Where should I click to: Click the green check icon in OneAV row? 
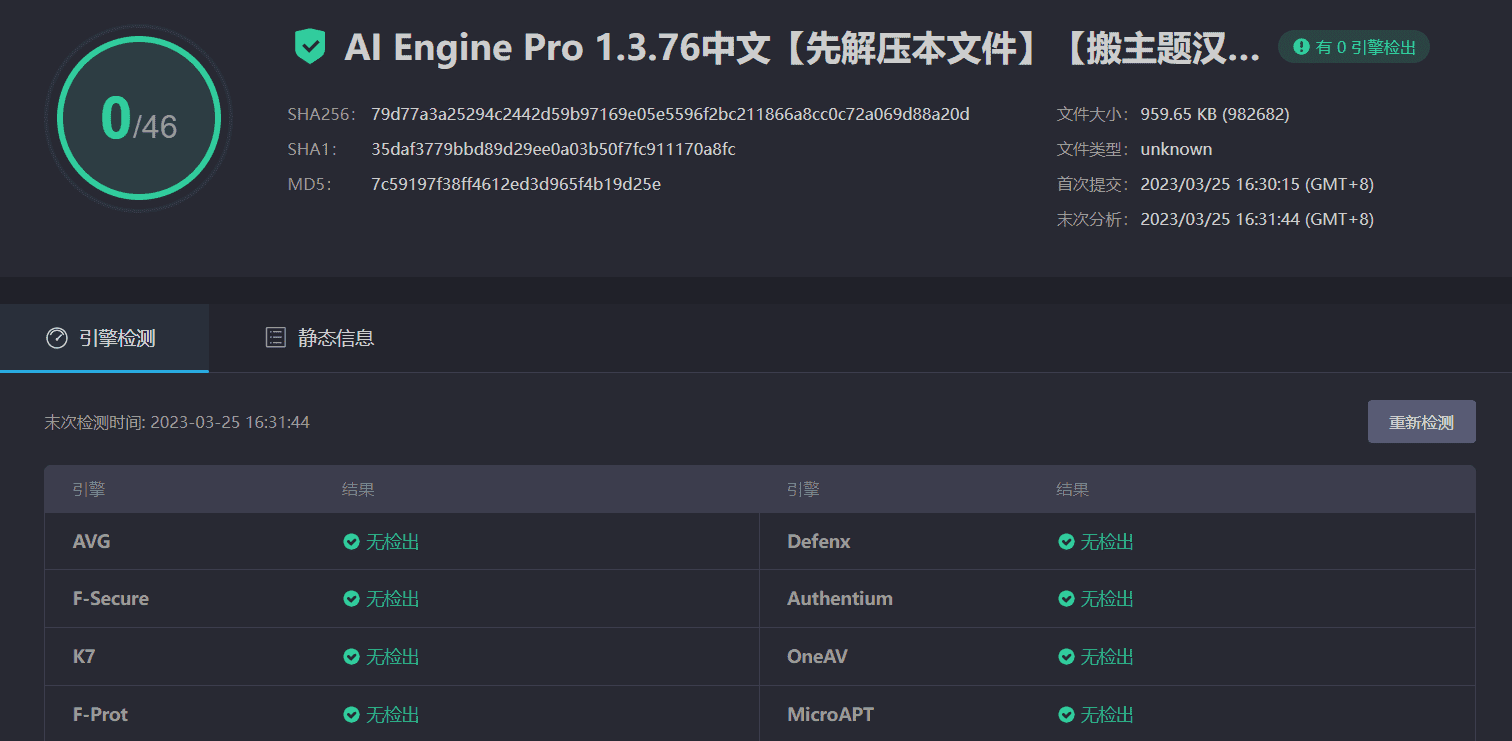tap(1066, 657)
